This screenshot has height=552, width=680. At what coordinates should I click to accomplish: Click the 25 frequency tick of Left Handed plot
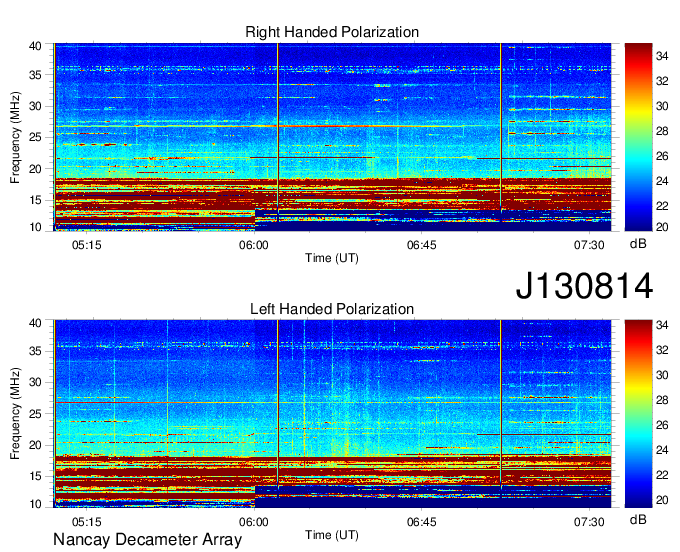click(x=35, y=414)
